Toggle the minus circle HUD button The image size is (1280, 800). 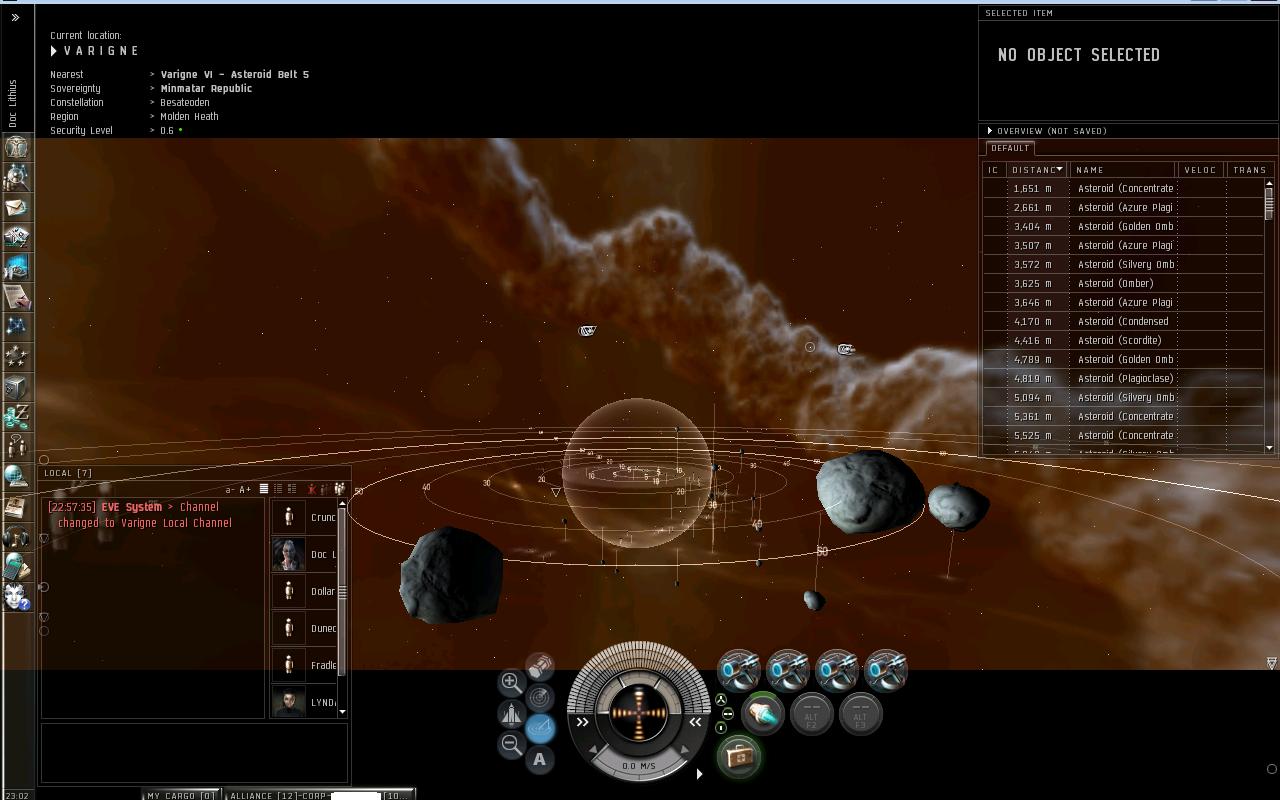coord(727,714)
